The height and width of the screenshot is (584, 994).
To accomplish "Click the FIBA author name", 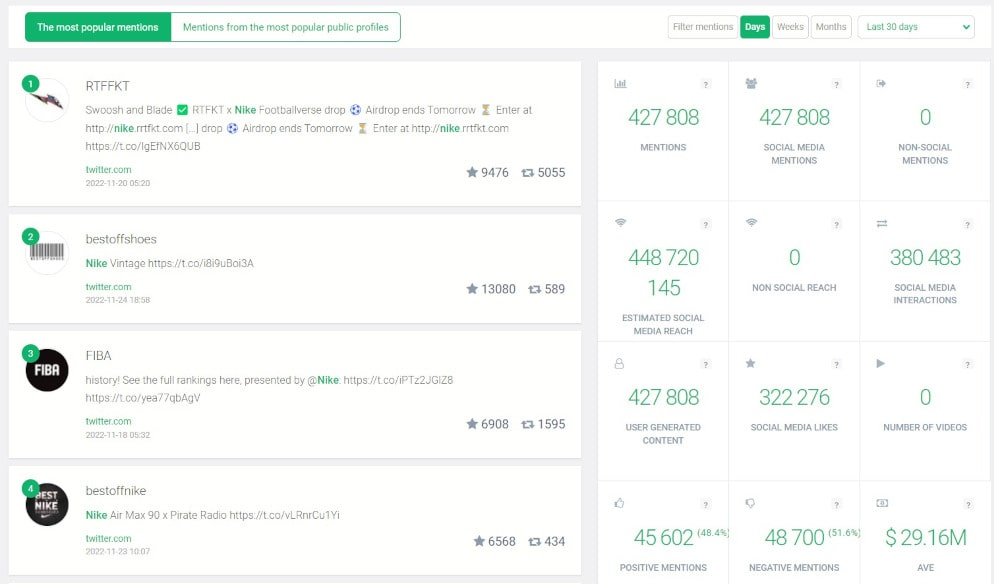I will (98, 356).
